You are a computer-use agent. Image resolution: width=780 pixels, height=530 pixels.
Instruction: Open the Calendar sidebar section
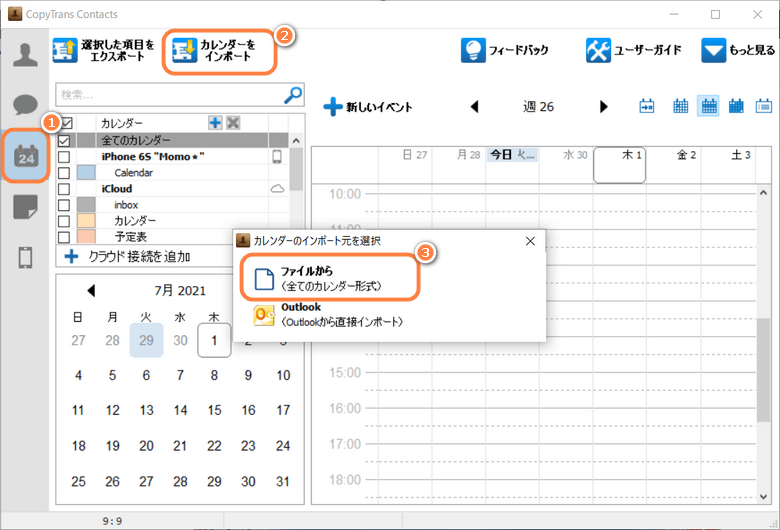26,156
